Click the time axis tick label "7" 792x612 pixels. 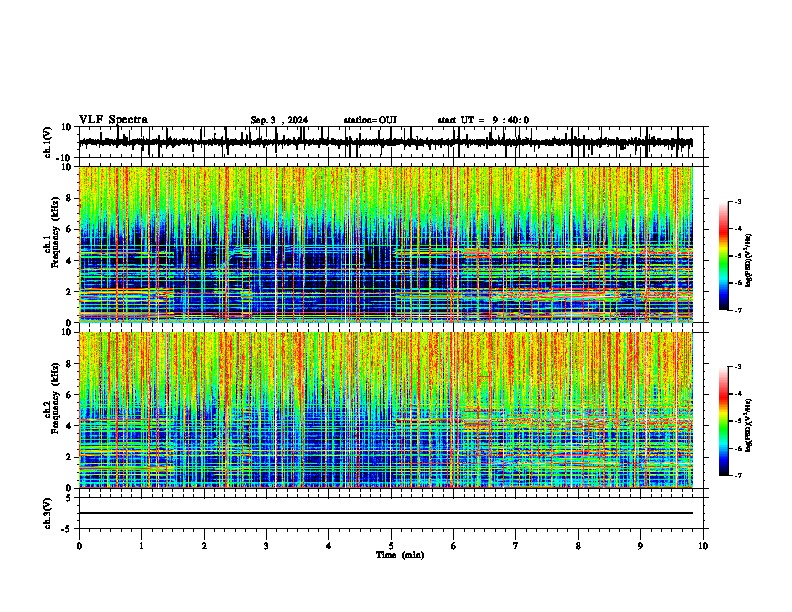[x=516, y=546]
